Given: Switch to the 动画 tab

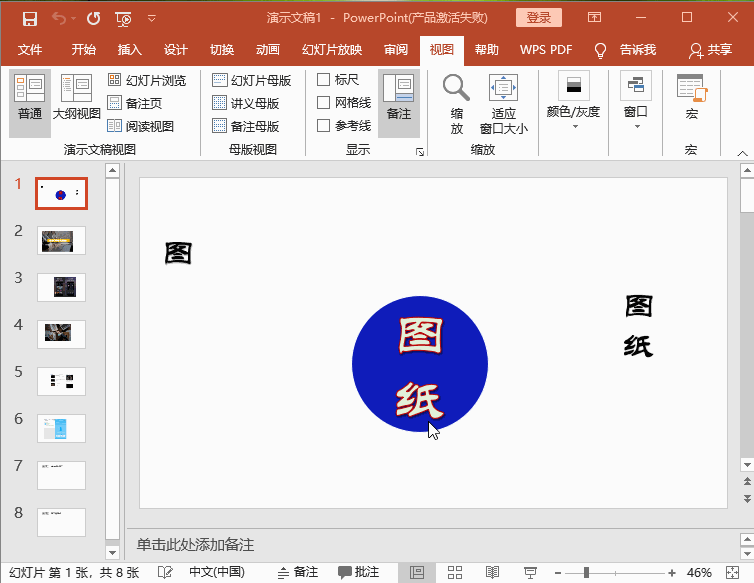Looking at the screenshot, I should tap(268, 50).
